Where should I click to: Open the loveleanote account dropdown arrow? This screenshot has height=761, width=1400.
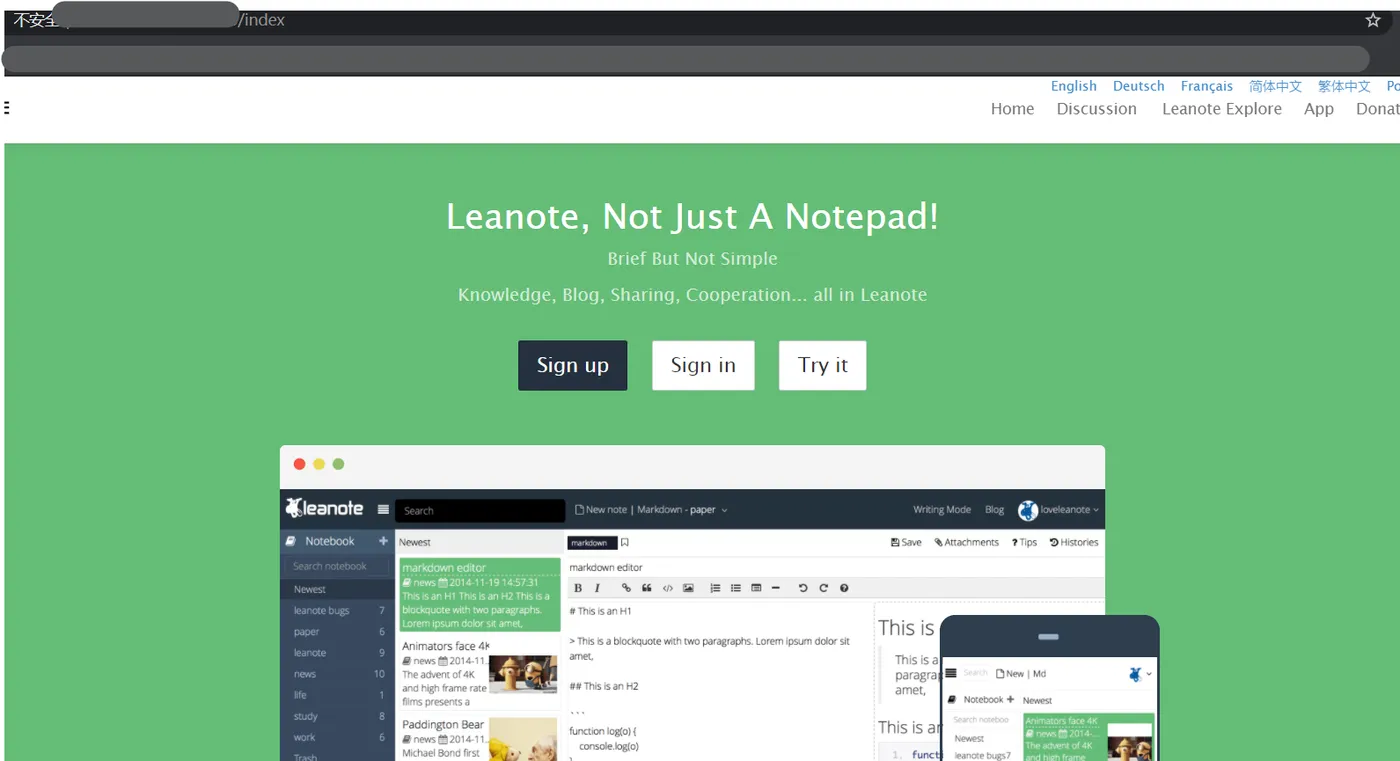point(1096,510)
